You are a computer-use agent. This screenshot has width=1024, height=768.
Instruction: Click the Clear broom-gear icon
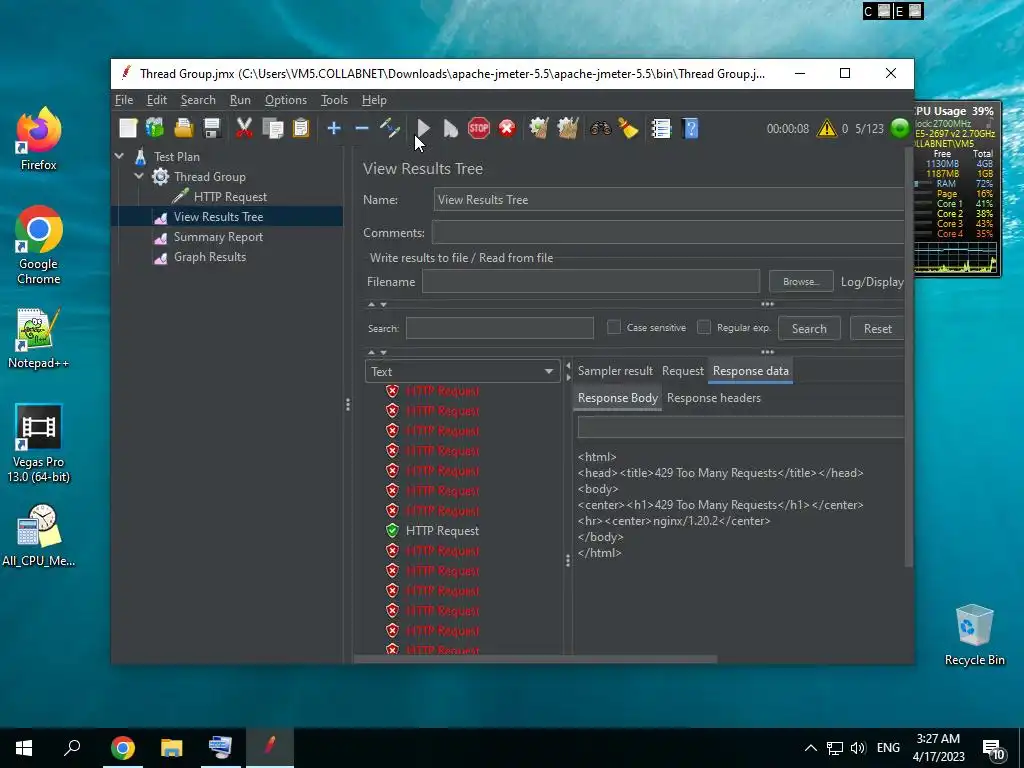click(x=539, y=128)
